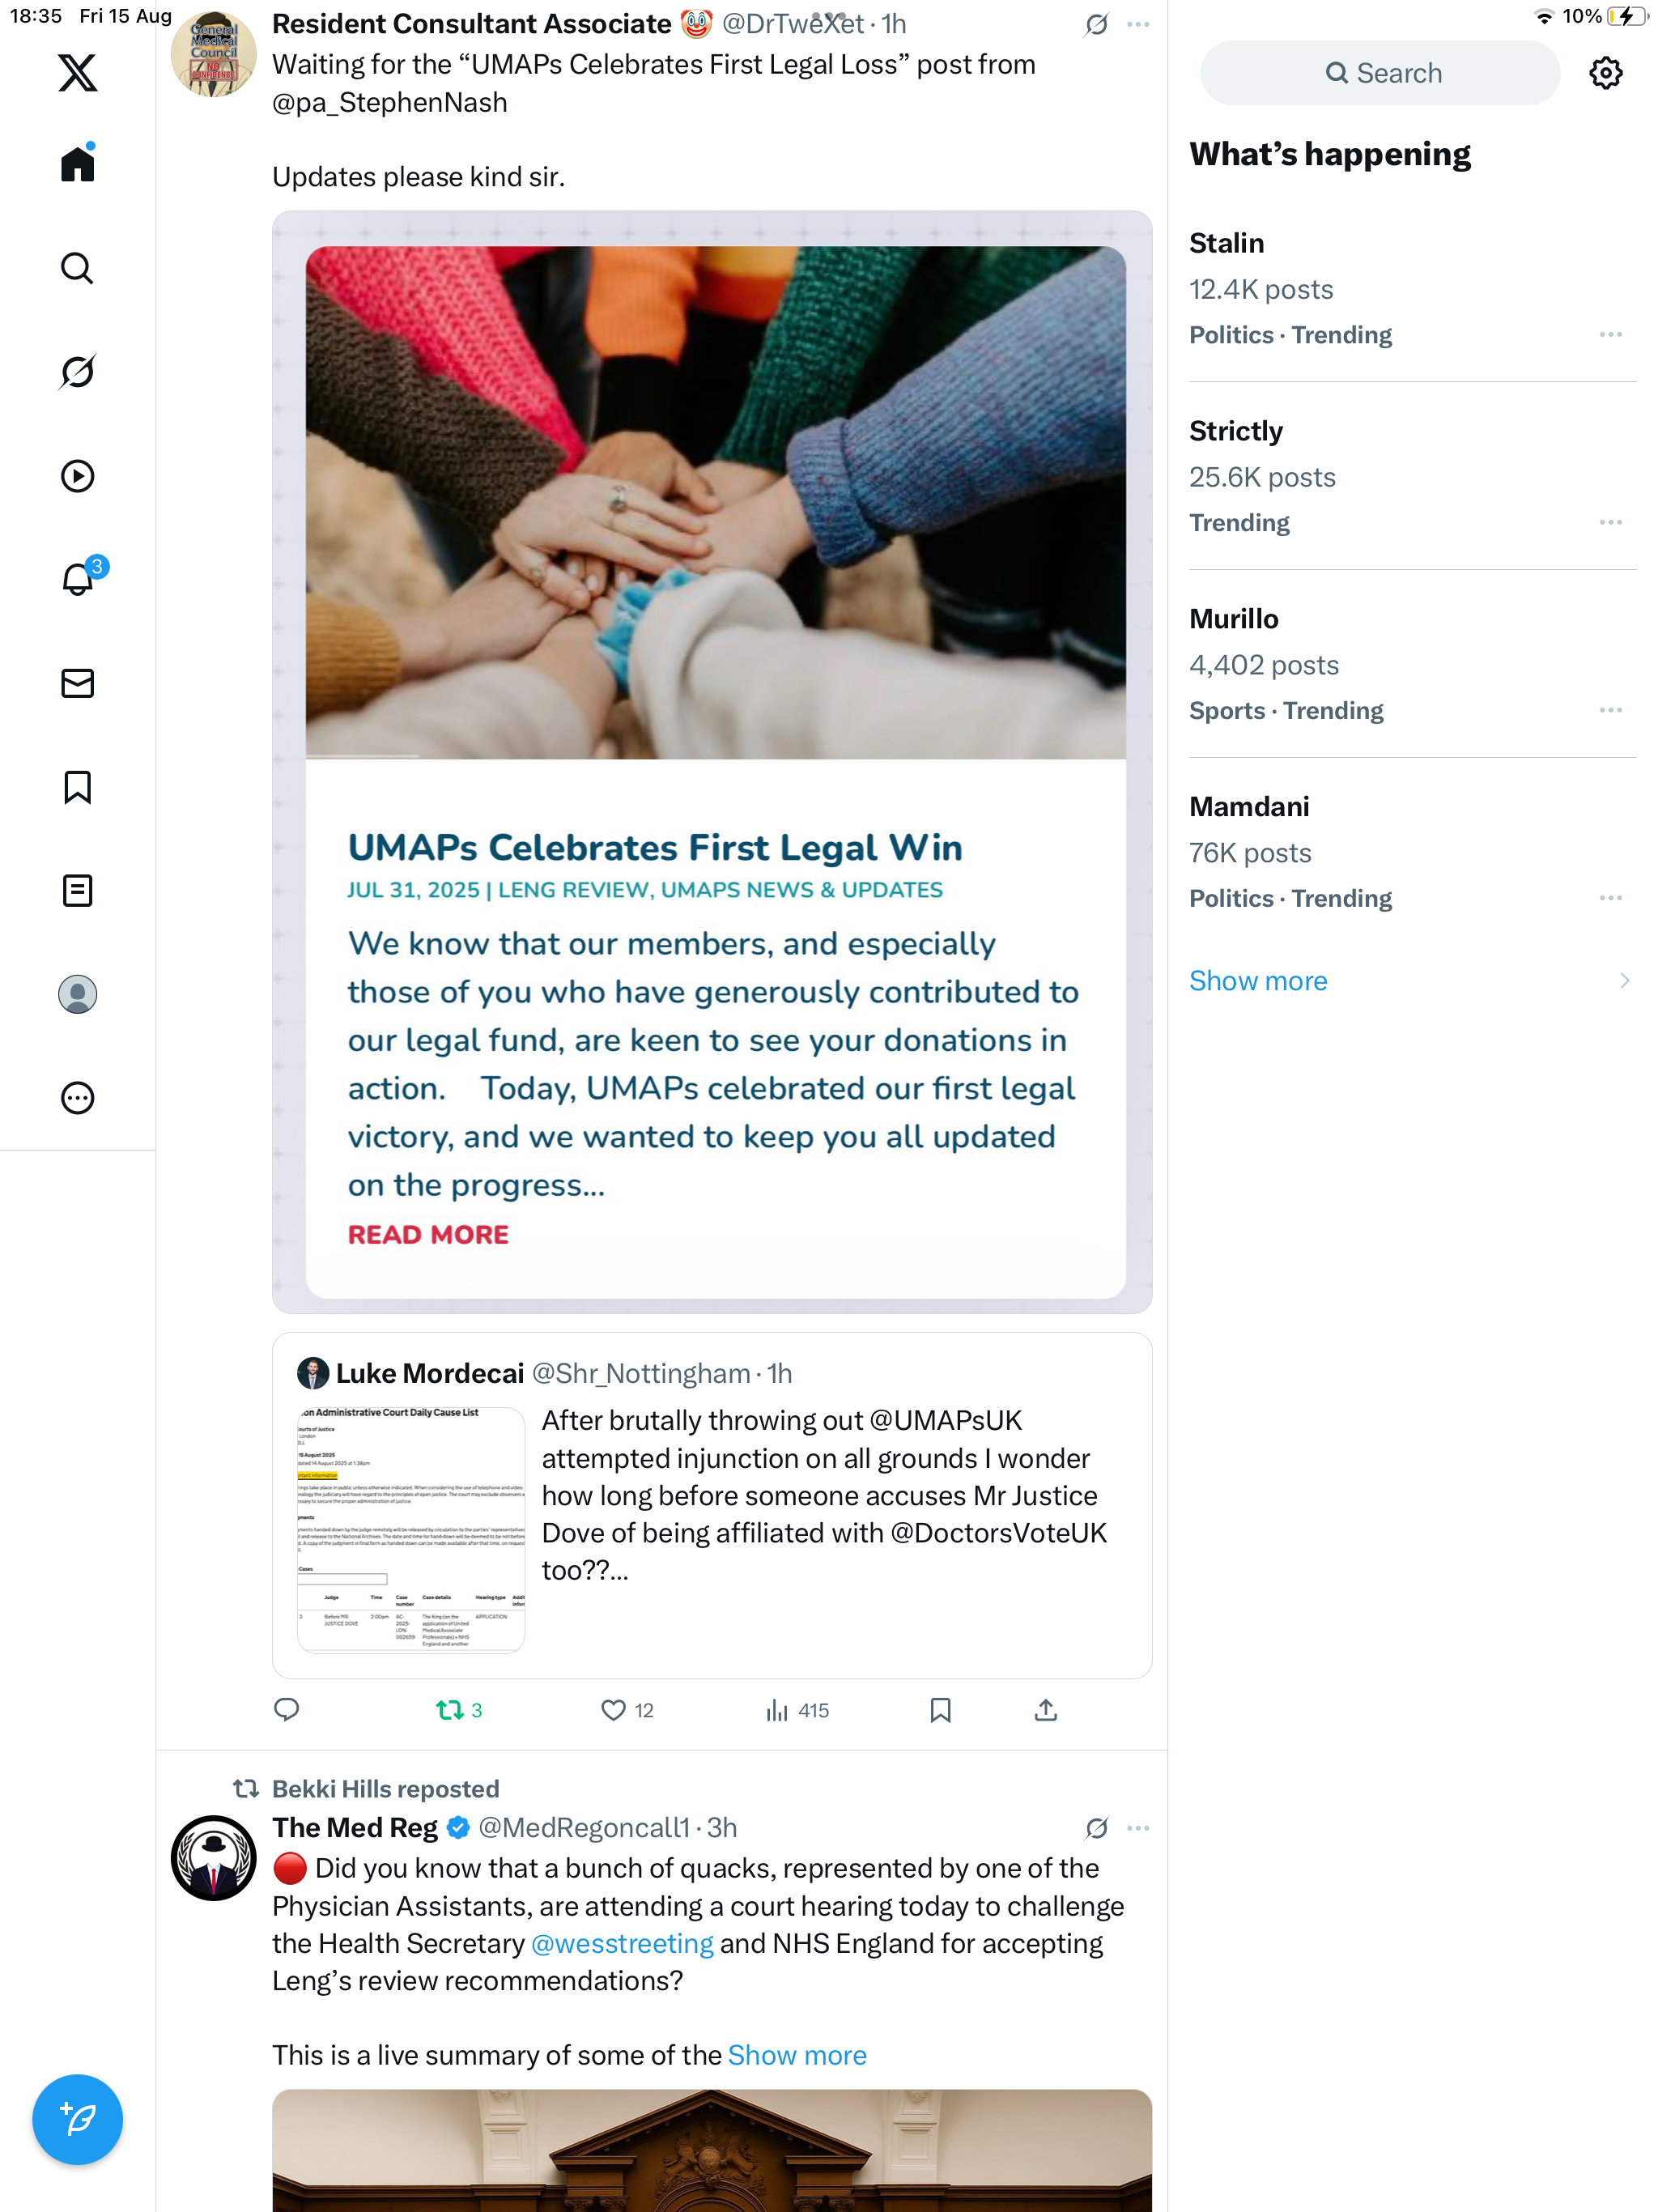Click the @wesstreeting mention link
The height and width of the screenshot is (2212, 1658).
coord(622,1944)
